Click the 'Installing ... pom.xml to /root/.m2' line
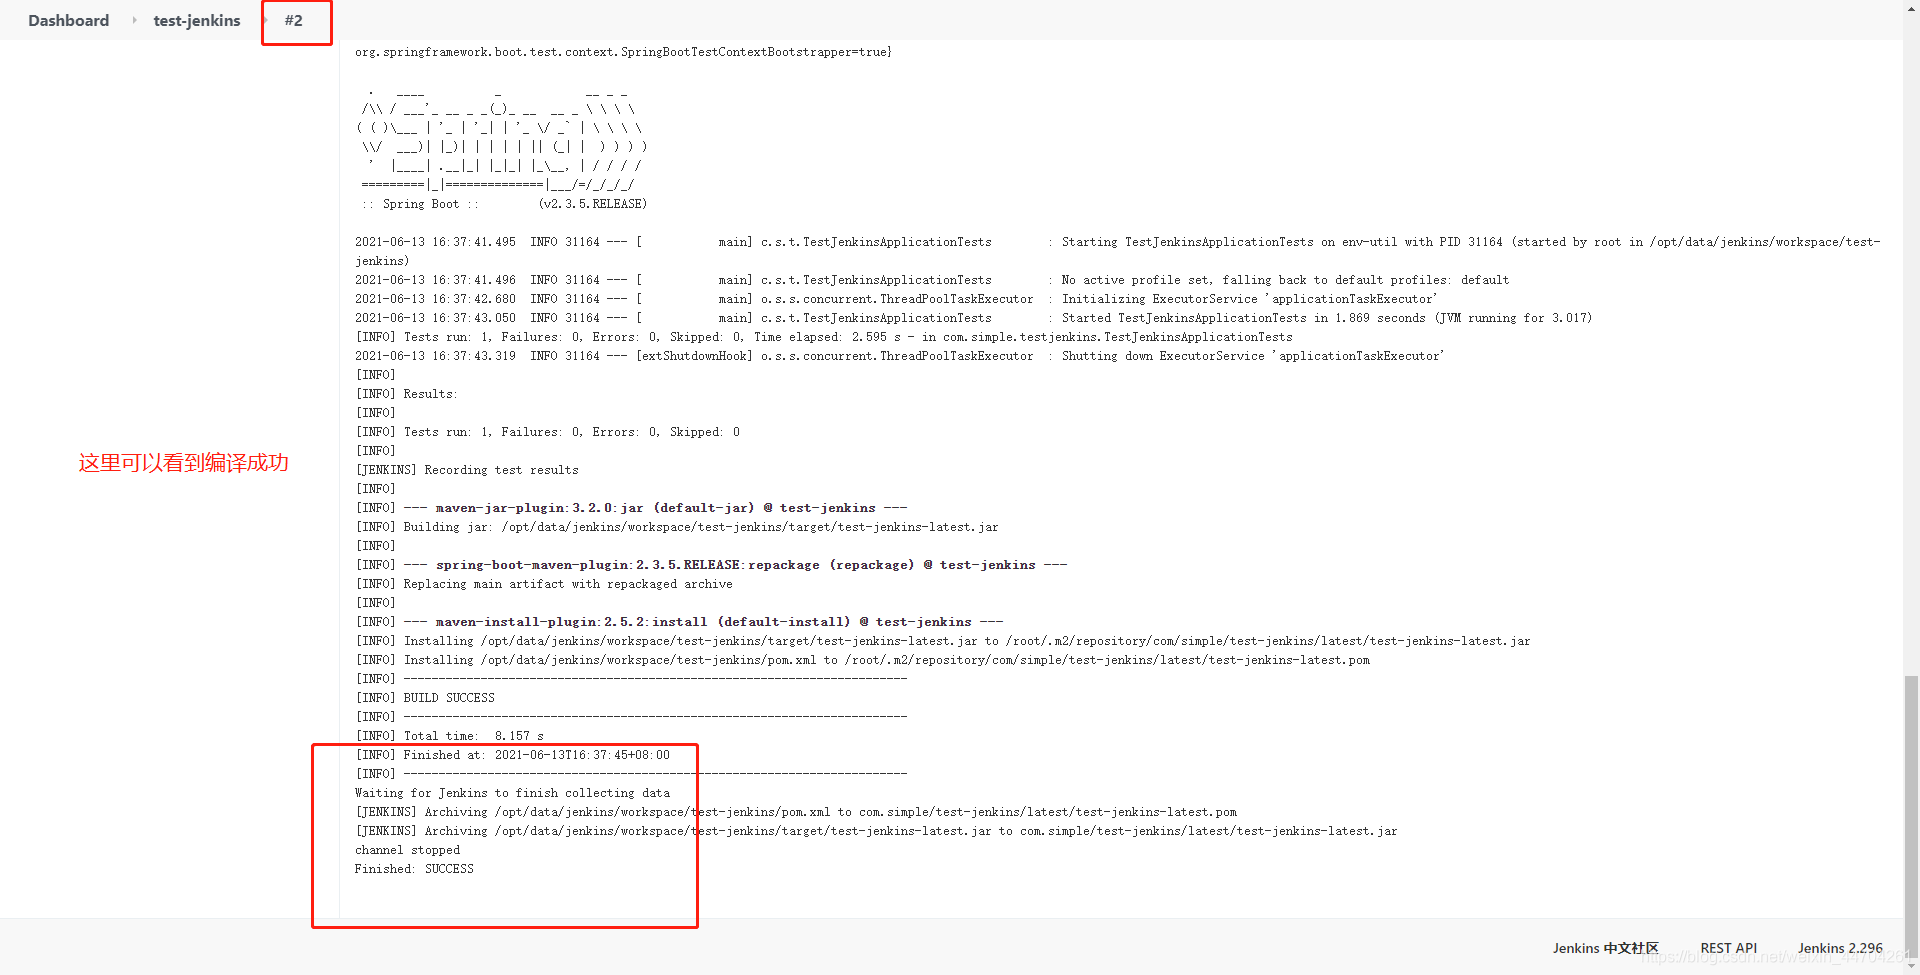The height and width of the screenshot is (975, 1920). [862, 660]
